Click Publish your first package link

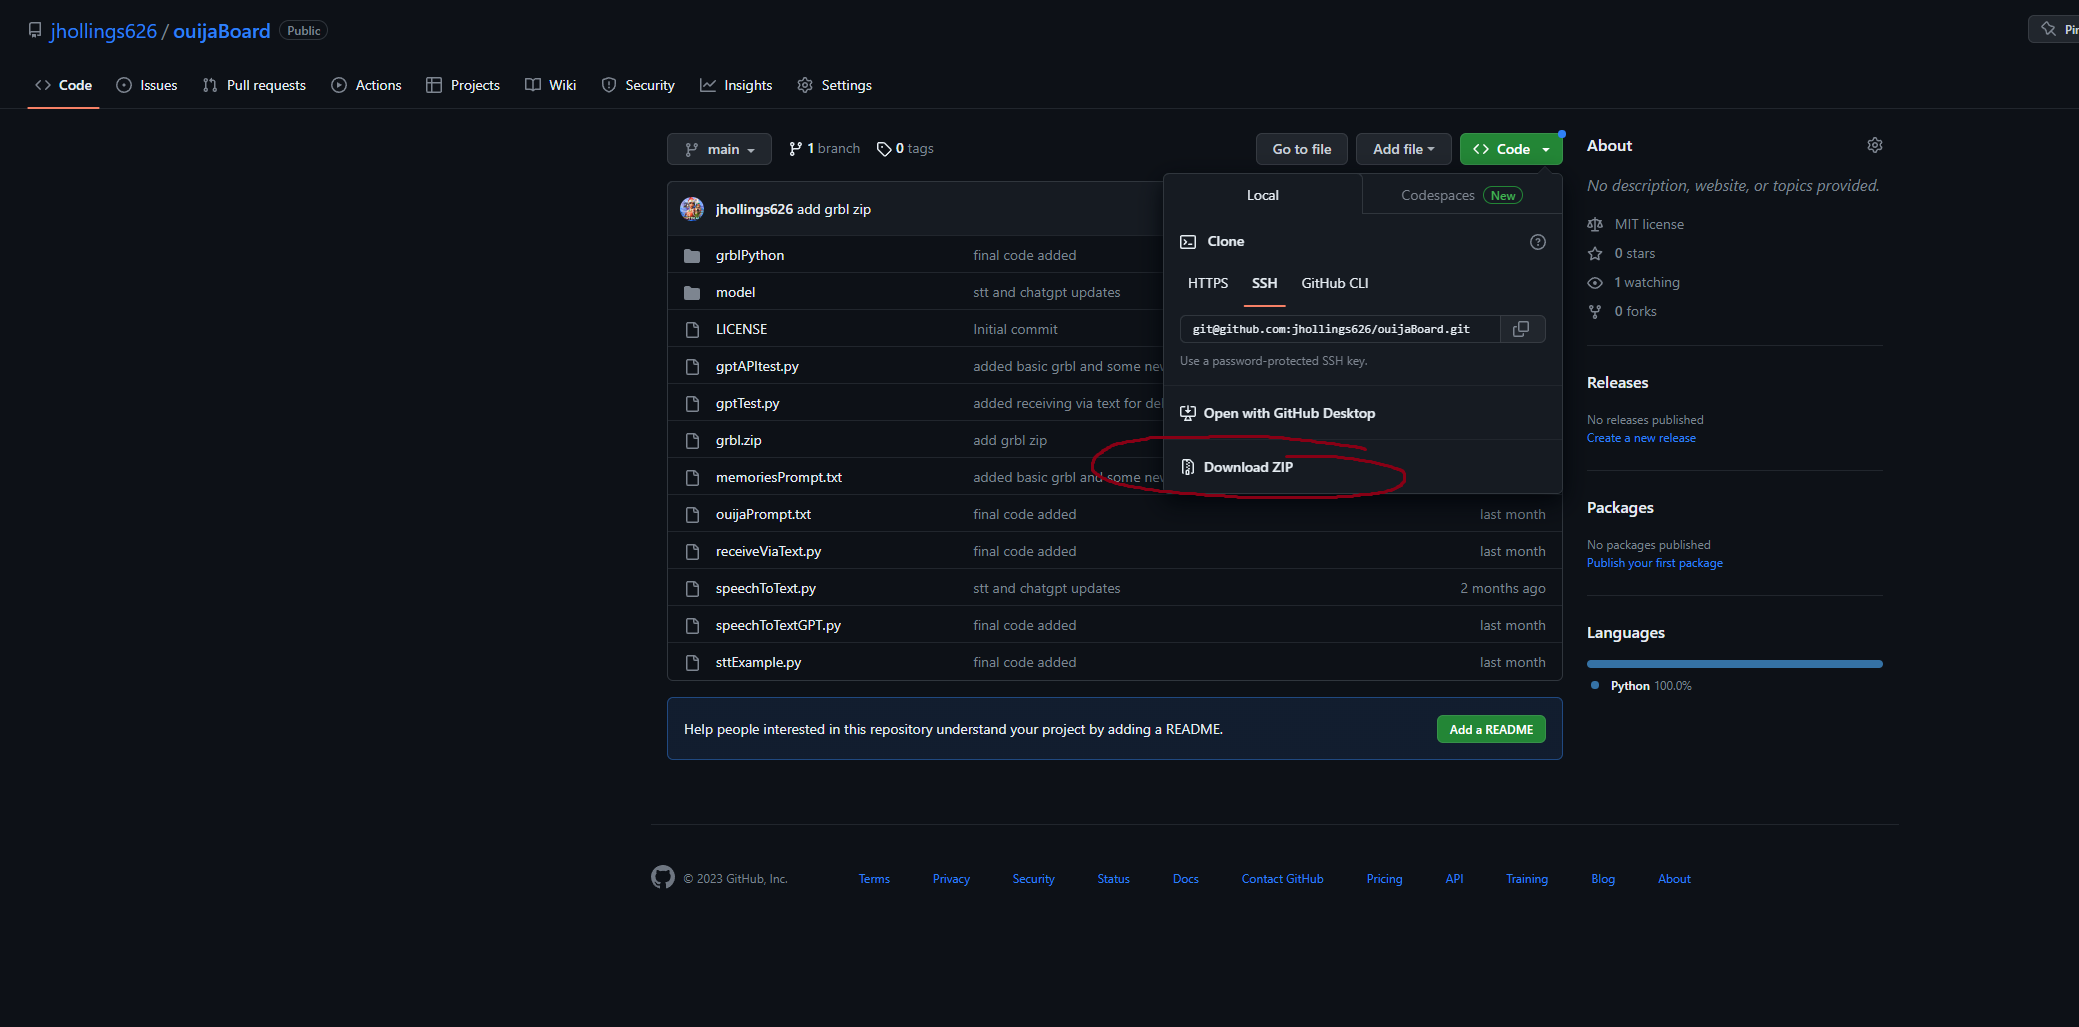[x=1655, y=563]
